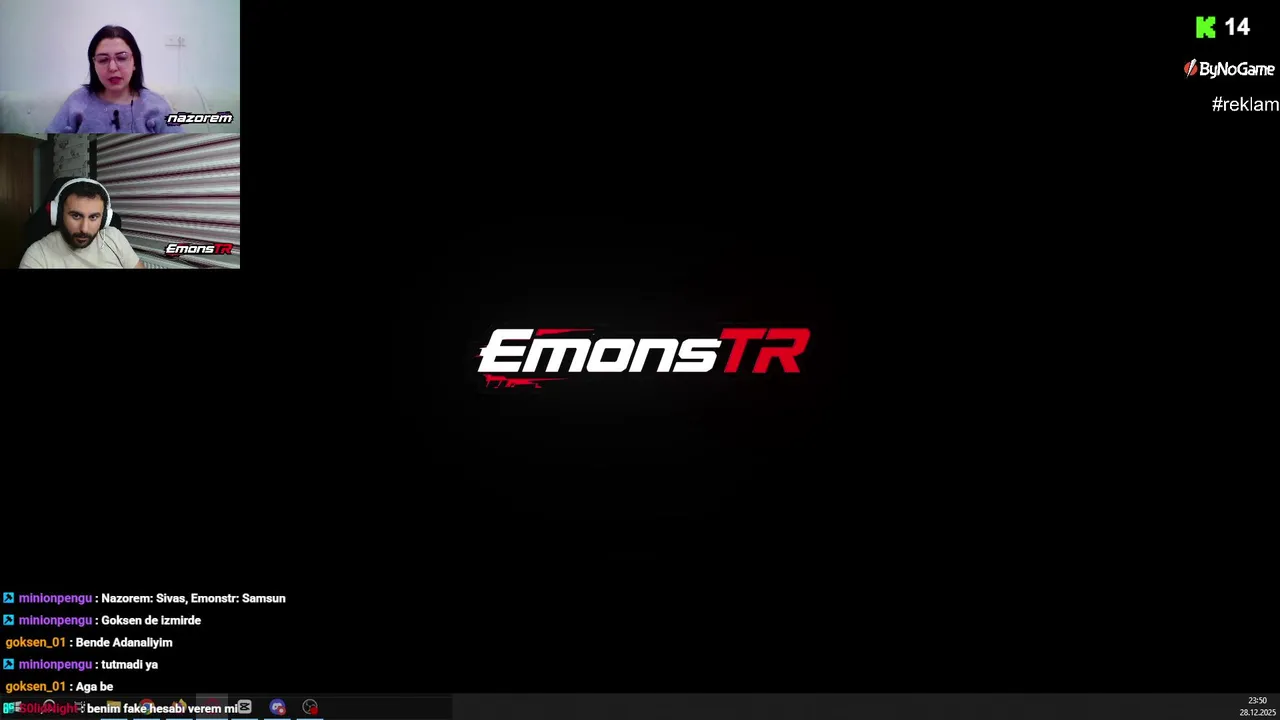Click the '#reklam' hashtag text
This screenshot has width=1280, height=720.
click(x=1245, y=104)
